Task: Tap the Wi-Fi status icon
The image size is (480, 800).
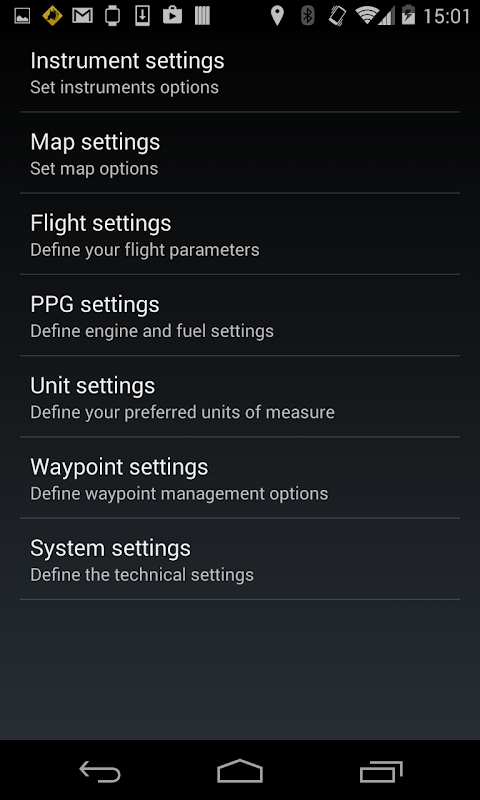Action: (x=366, y=15)
